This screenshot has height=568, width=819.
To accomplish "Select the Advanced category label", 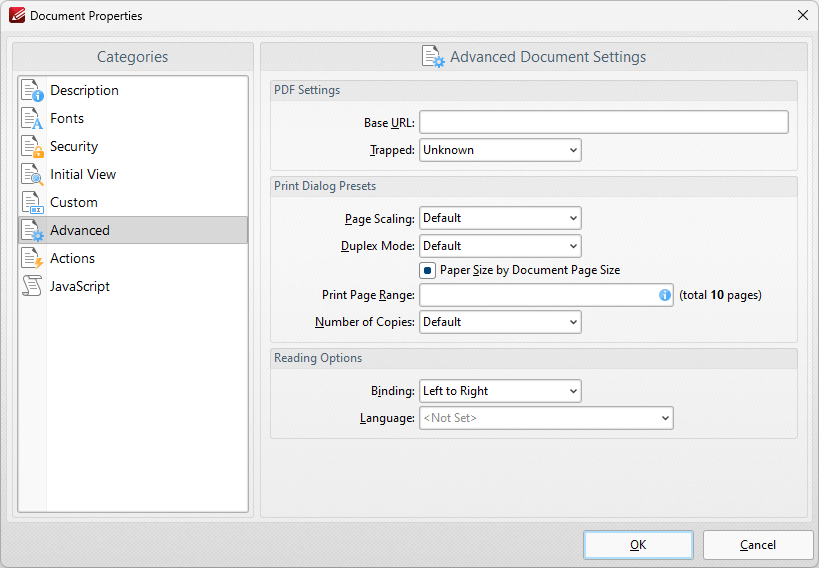I will pyautogui.click(x=80, y=230).
